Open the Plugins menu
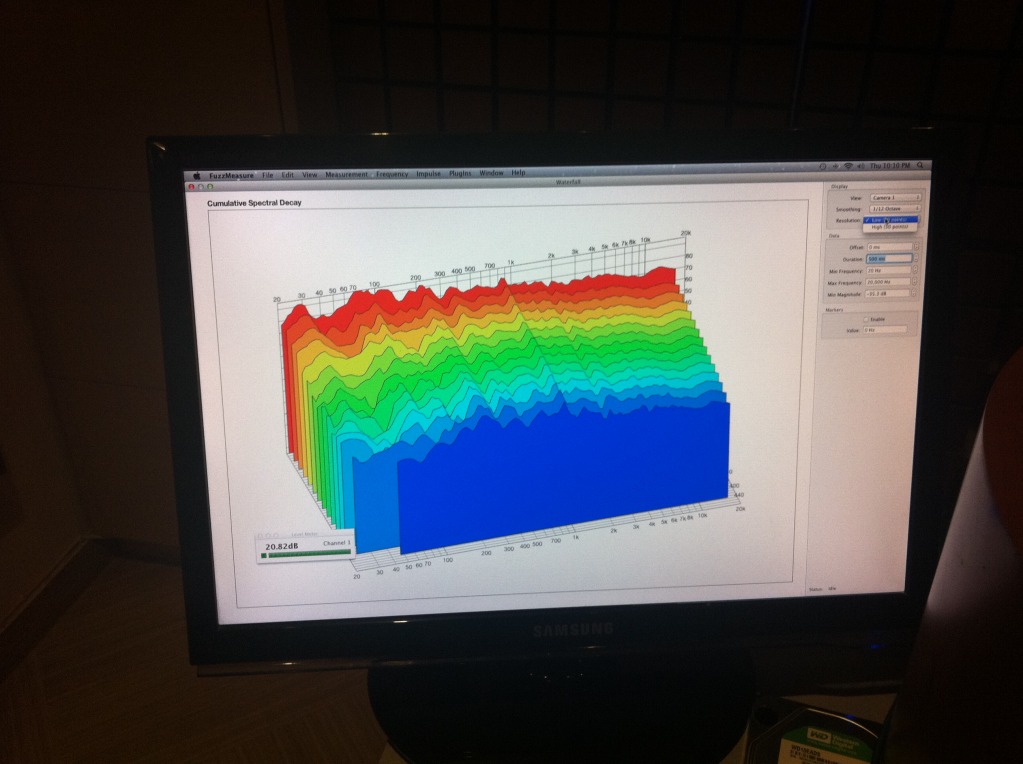 pyautogui.click(x=459, y=173)
